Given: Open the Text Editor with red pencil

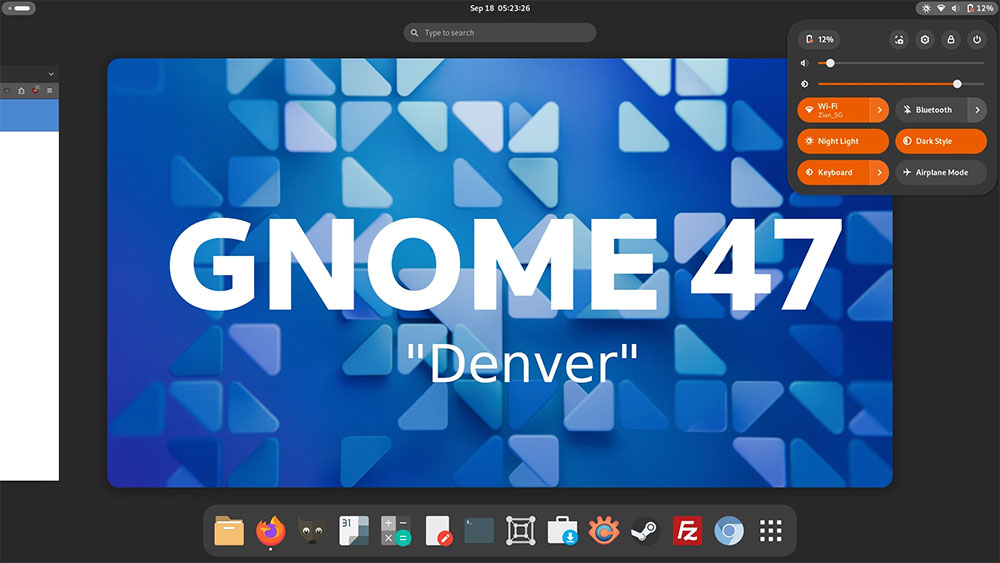Looking at the screenshot, I should [438, 530].
